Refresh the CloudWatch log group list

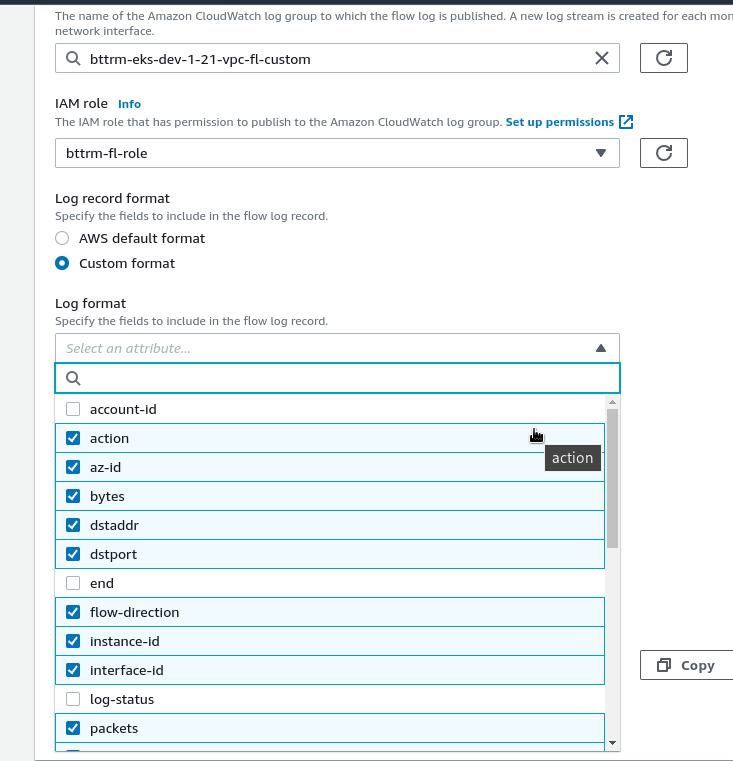[x=664, y=58]
